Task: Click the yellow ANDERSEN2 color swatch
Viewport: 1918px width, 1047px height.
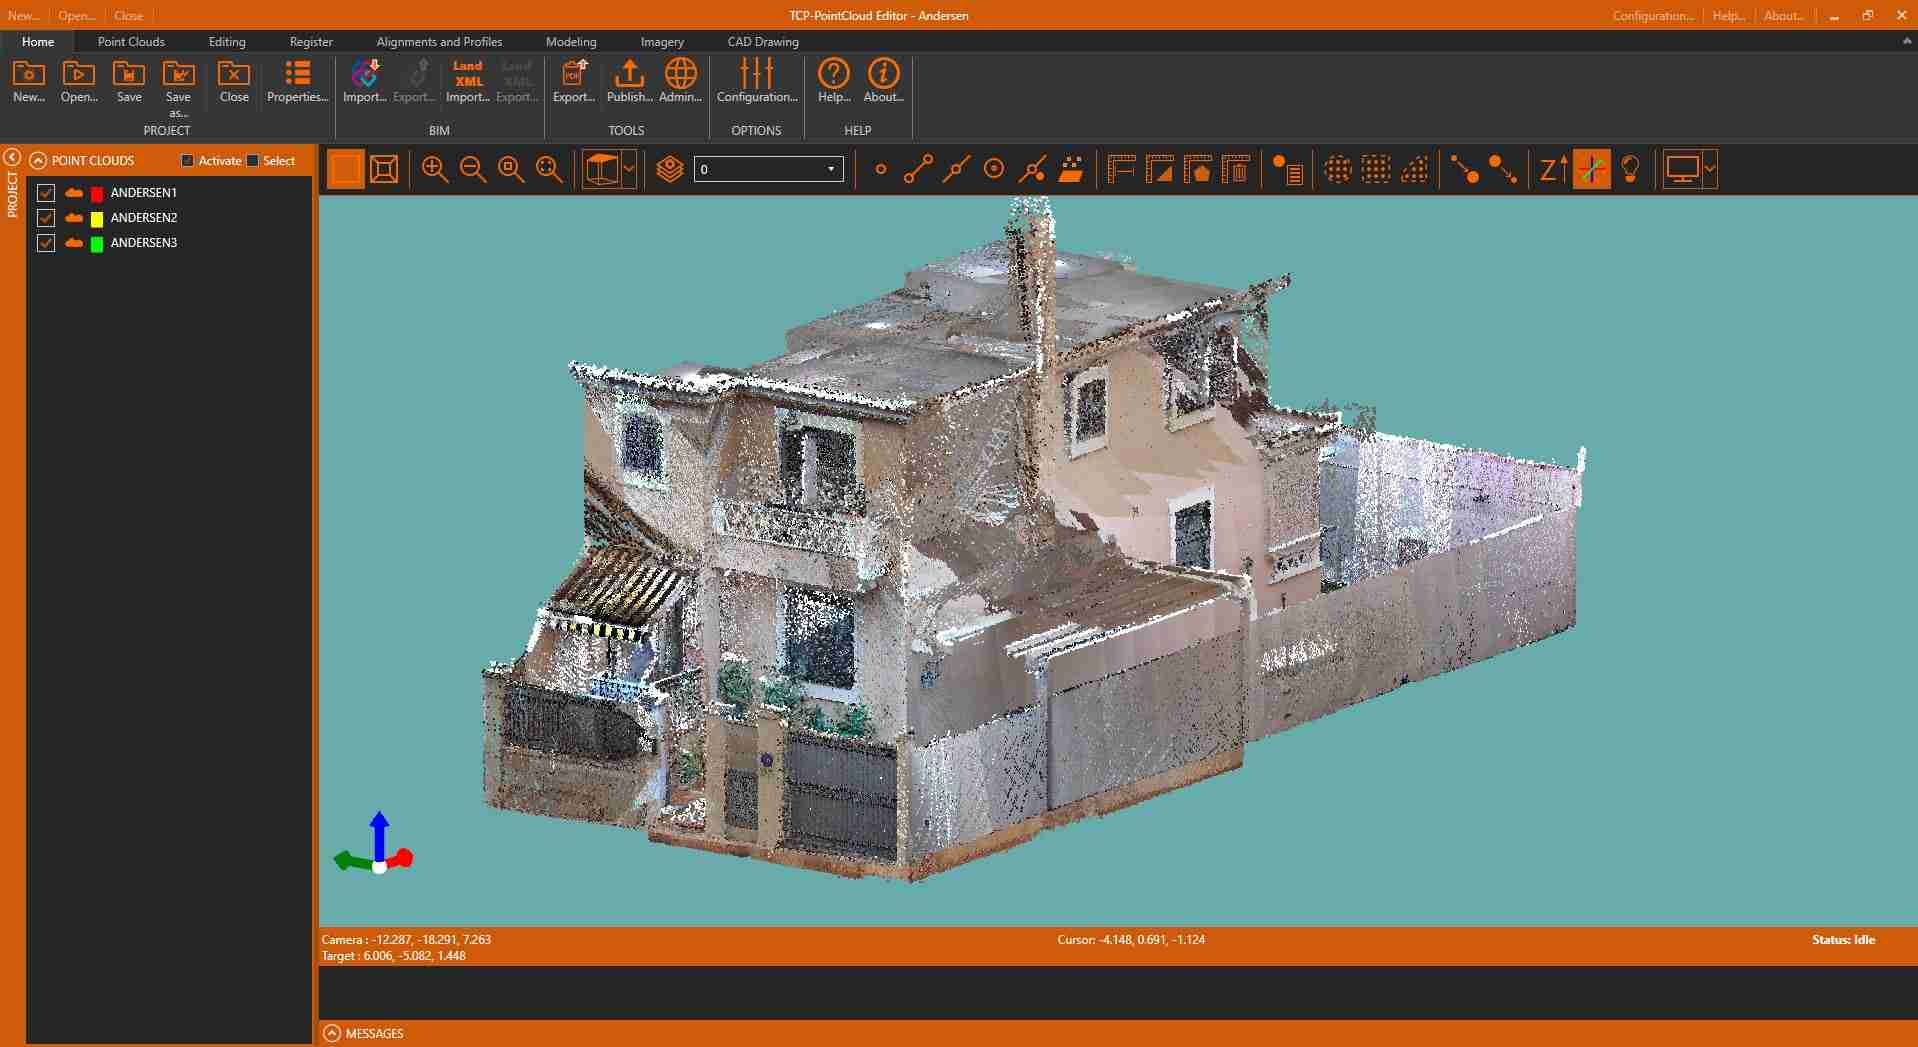Action: tap(97, 219)
